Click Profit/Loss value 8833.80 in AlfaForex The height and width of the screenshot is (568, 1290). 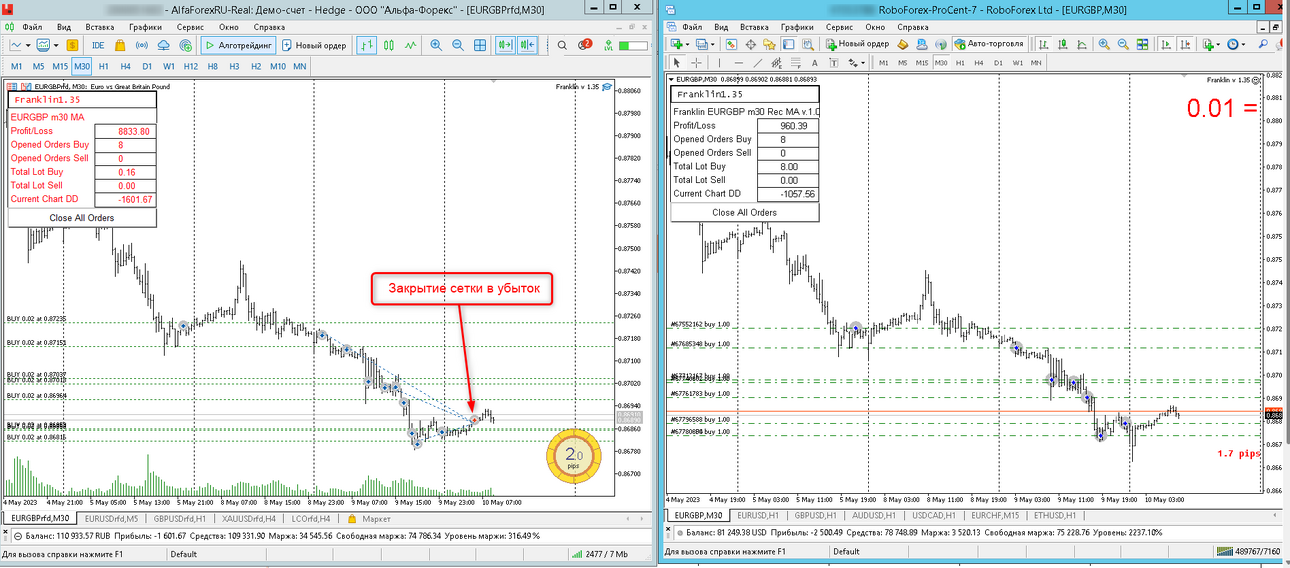(124, 131)
